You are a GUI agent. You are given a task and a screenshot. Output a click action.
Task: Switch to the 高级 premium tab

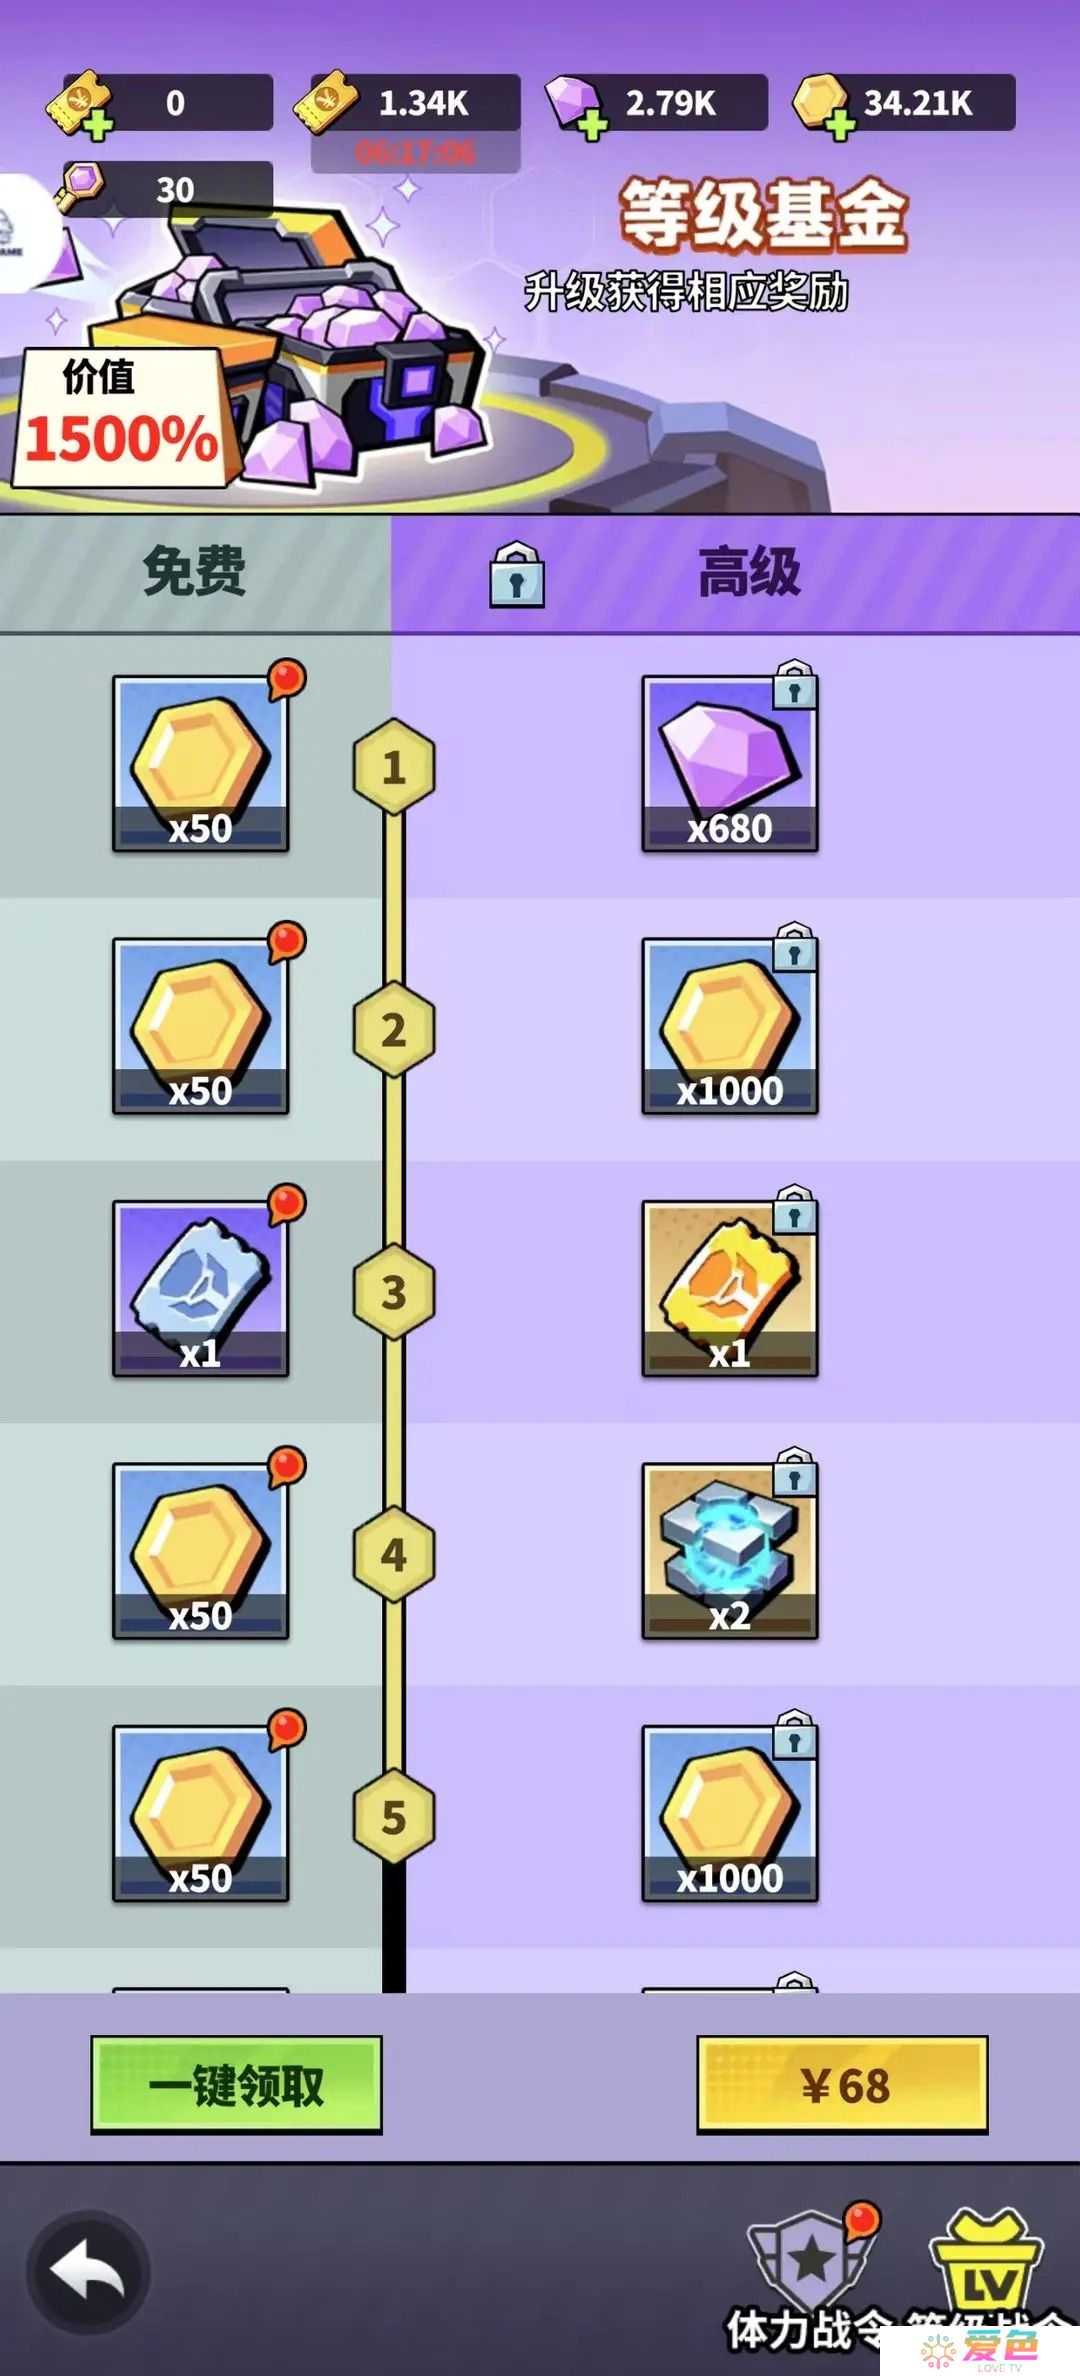coord(749,573)
